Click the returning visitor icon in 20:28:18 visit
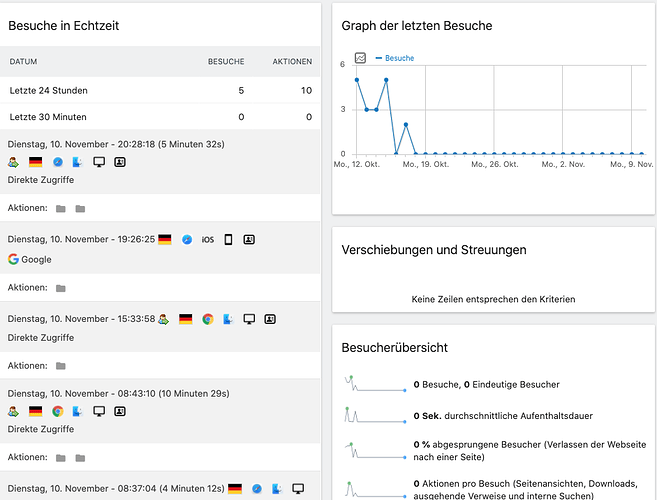 (x=13, y=162)
